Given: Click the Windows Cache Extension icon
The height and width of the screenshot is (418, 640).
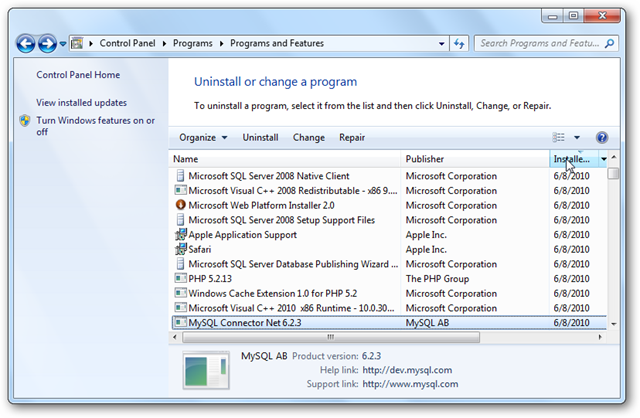Looking at the screenshot, I should tap(180, 293).
